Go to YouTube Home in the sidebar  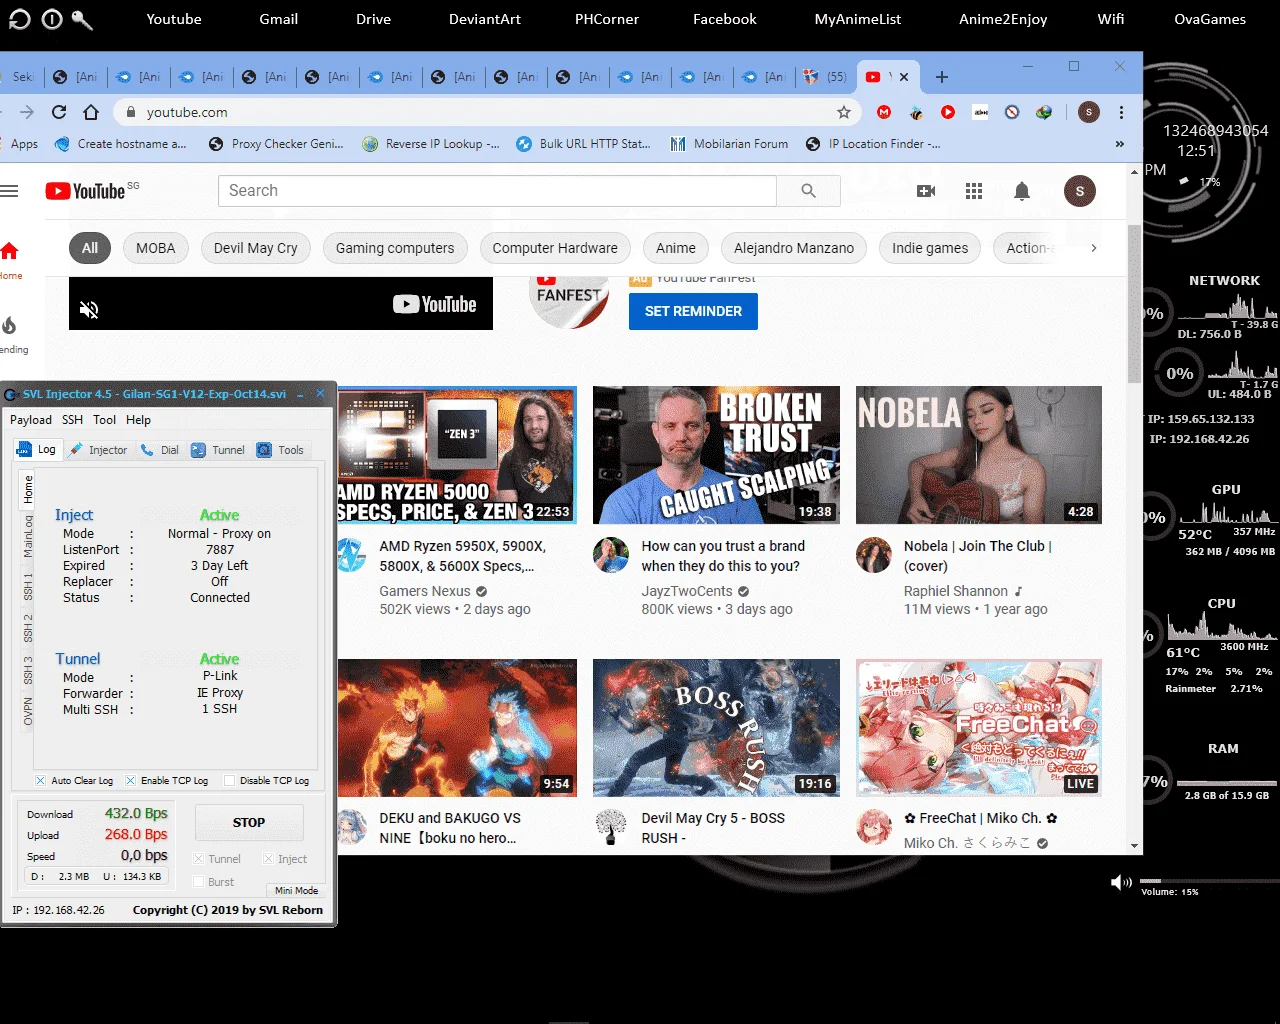10,259
